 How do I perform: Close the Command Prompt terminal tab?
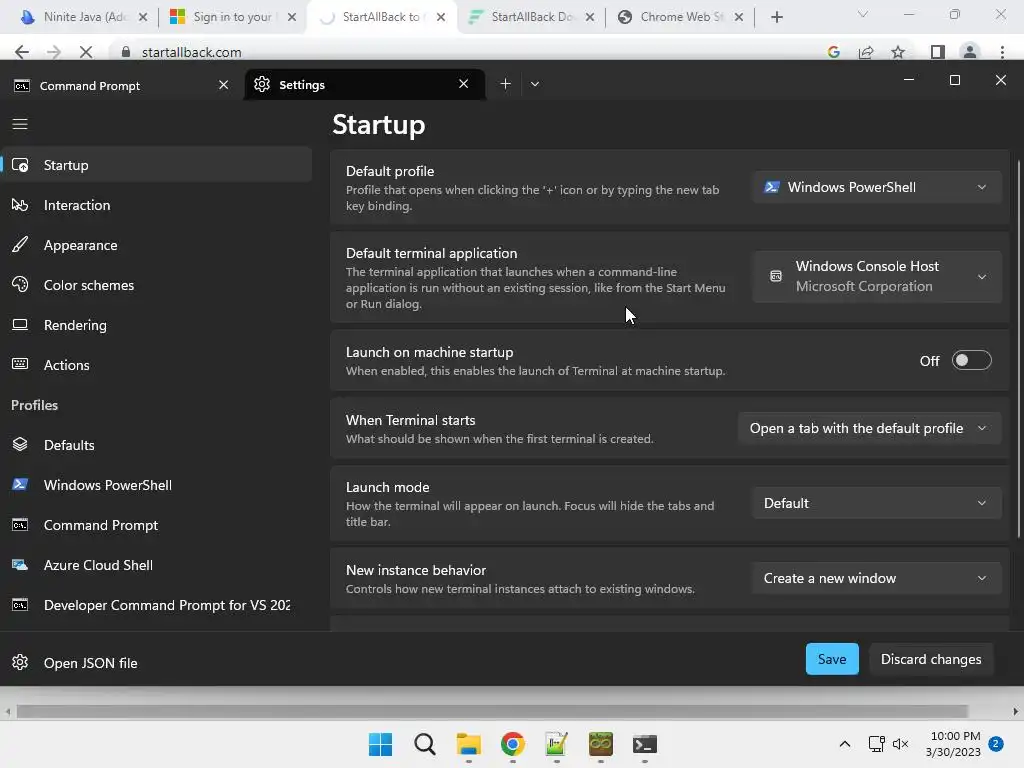click(223, 85)
